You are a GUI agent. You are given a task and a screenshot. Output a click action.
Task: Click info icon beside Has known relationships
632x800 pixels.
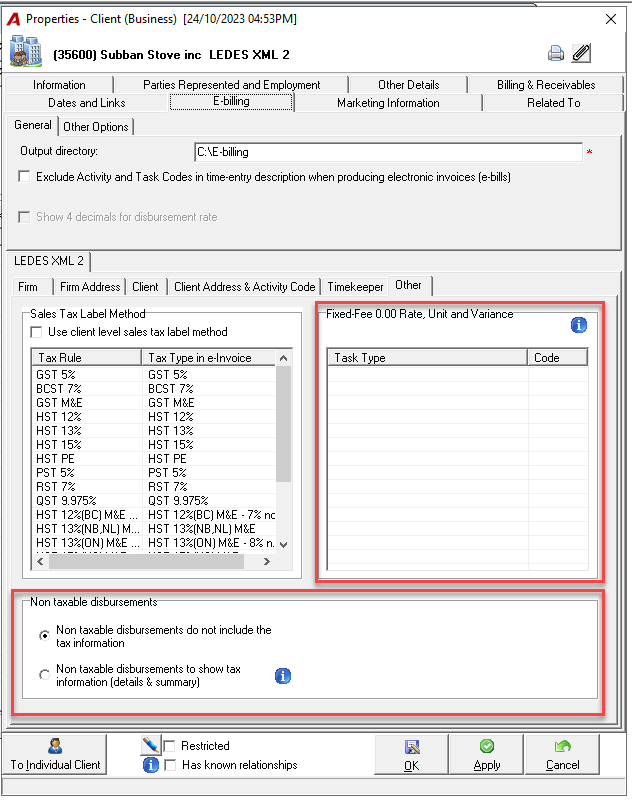click(150, 765)
